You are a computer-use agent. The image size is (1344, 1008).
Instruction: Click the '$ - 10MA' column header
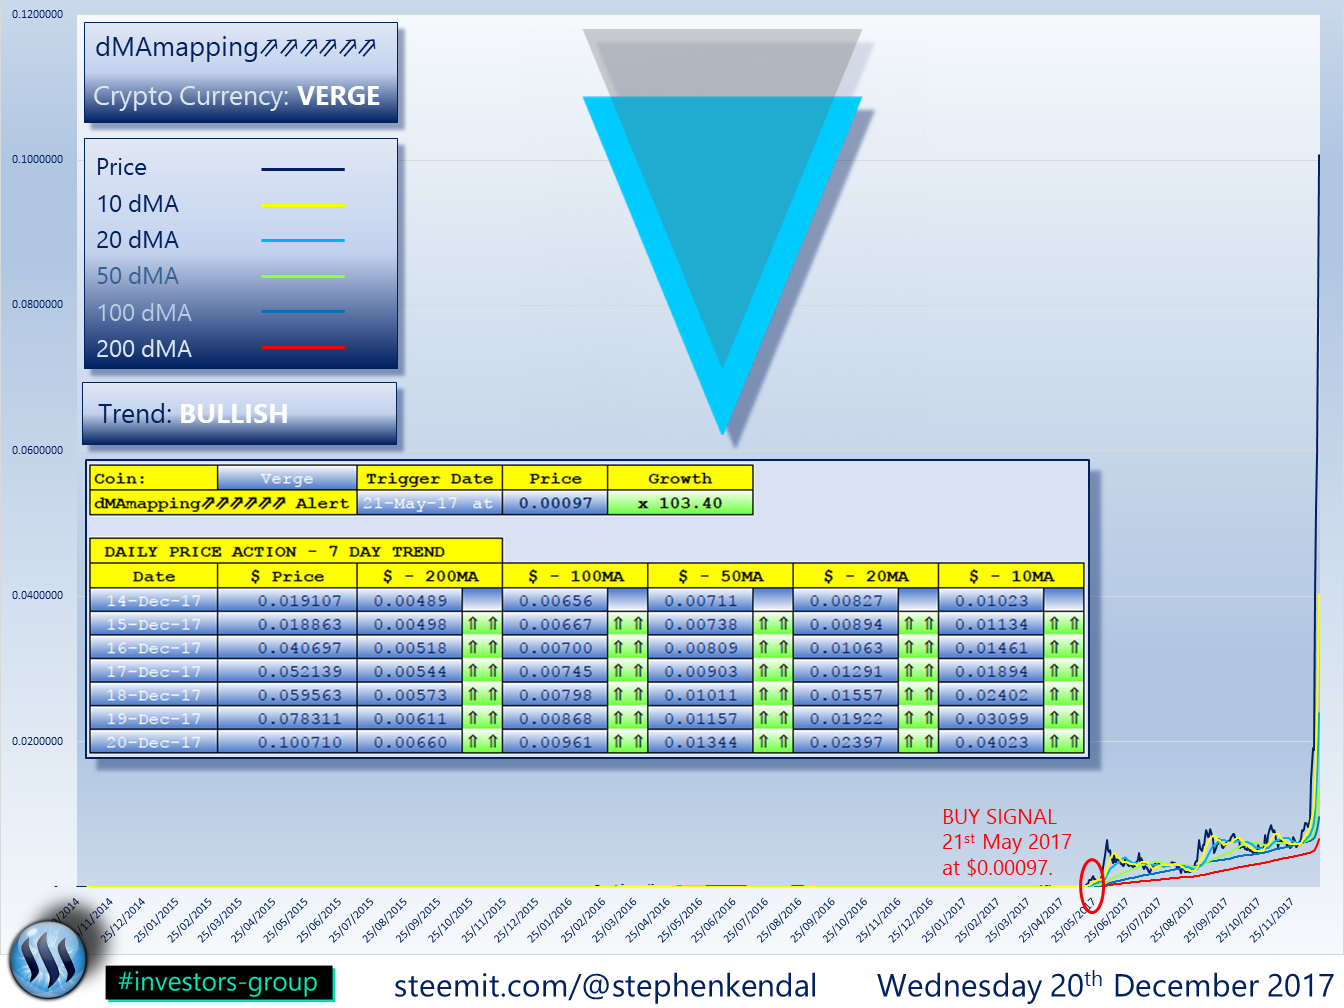pos(1011,576)
